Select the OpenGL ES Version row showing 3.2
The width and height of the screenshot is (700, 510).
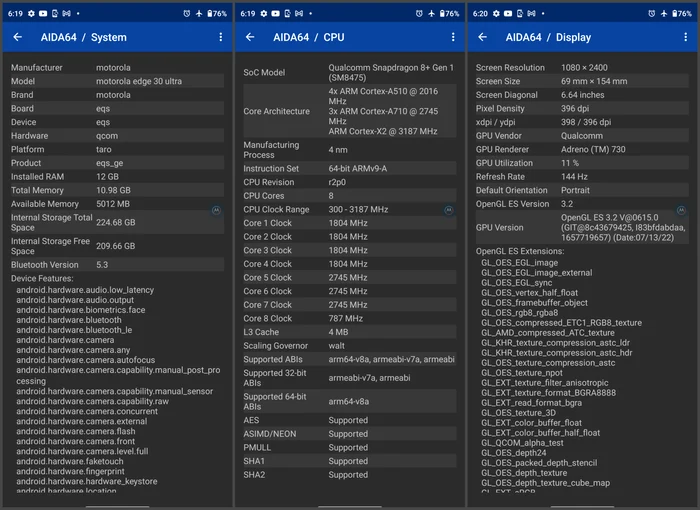[x=582, y=204]
